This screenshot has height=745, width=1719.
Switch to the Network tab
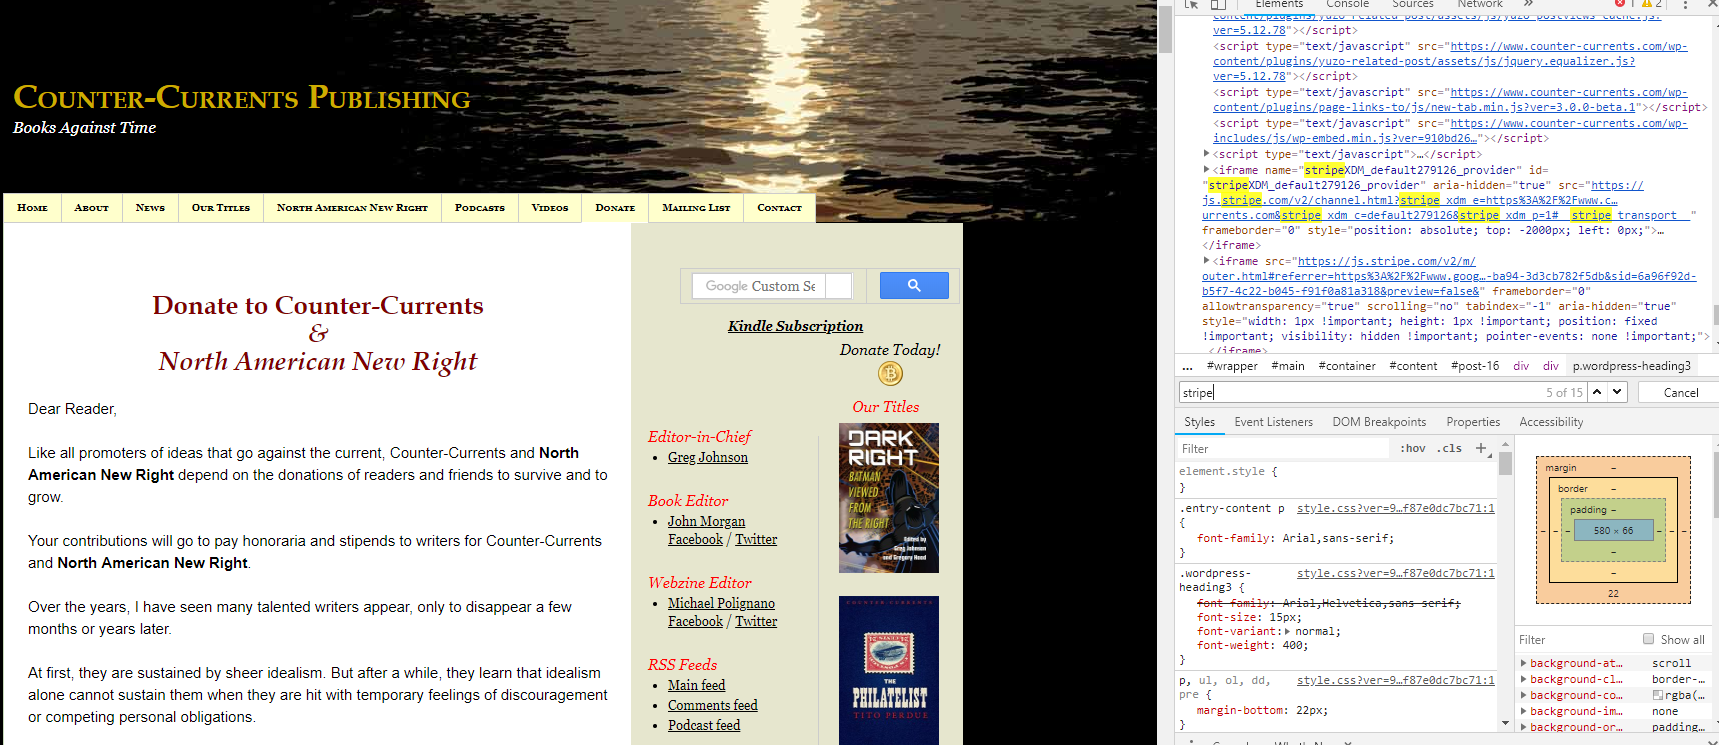click(x=1480, y=4)
